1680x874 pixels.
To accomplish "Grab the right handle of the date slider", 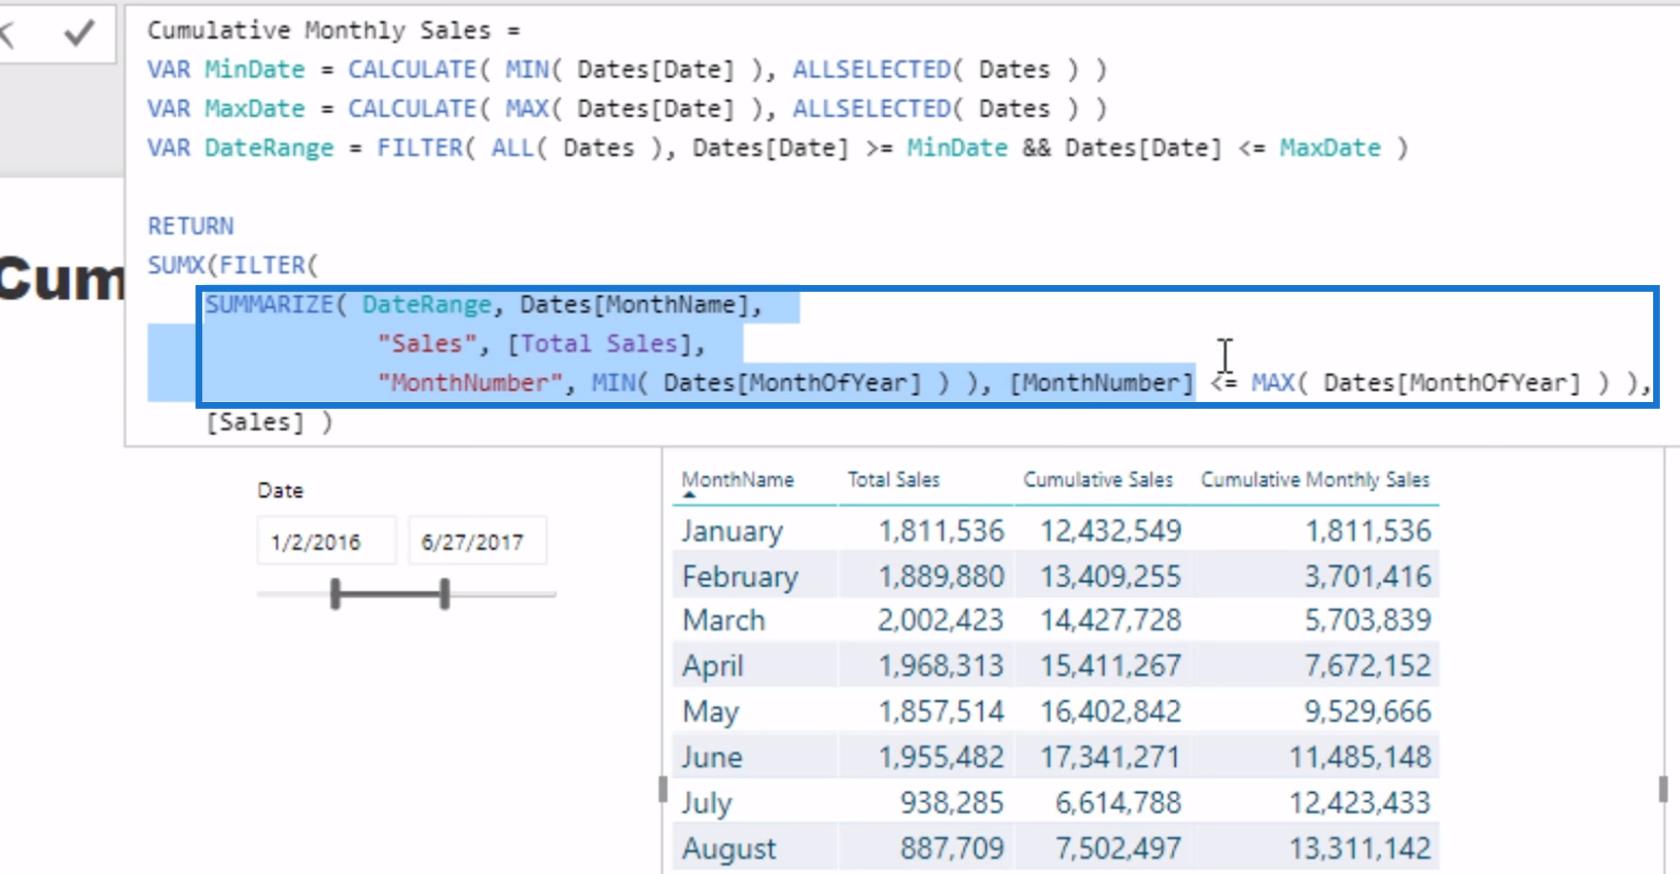I will pyautogui.click(x=445, y=594).
